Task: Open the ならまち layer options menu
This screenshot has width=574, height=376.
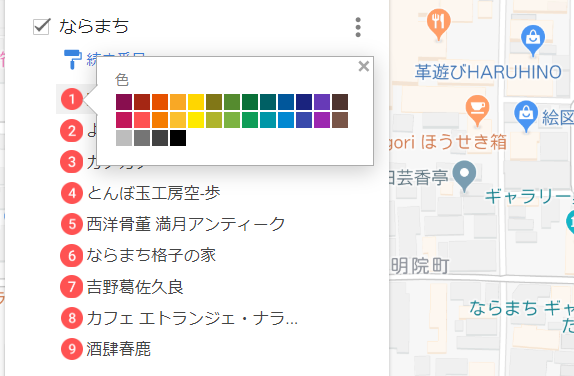Action: click(x=358, y=27)
